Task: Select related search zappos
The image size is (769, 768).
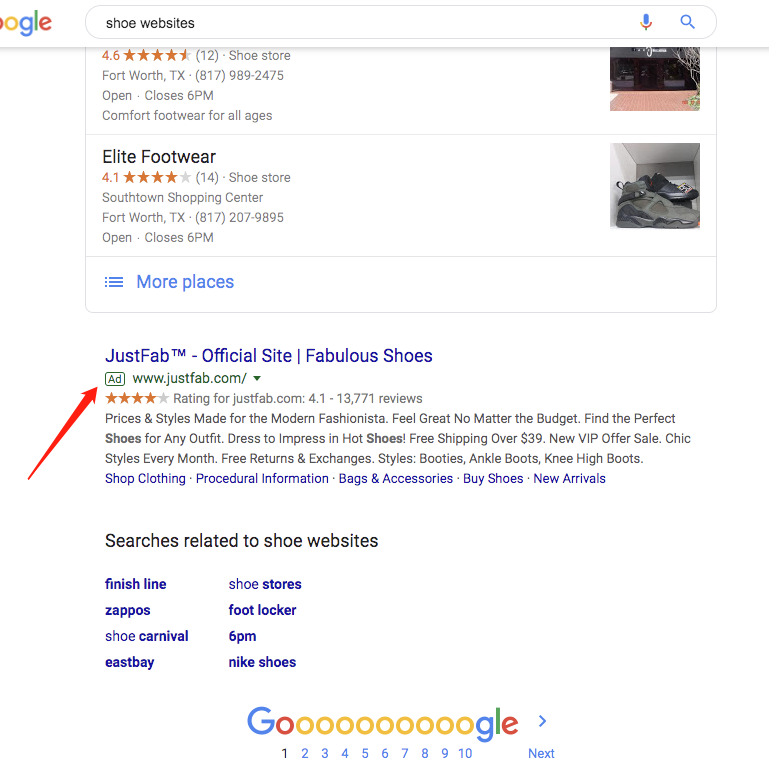Action: (x=128, y=611)
